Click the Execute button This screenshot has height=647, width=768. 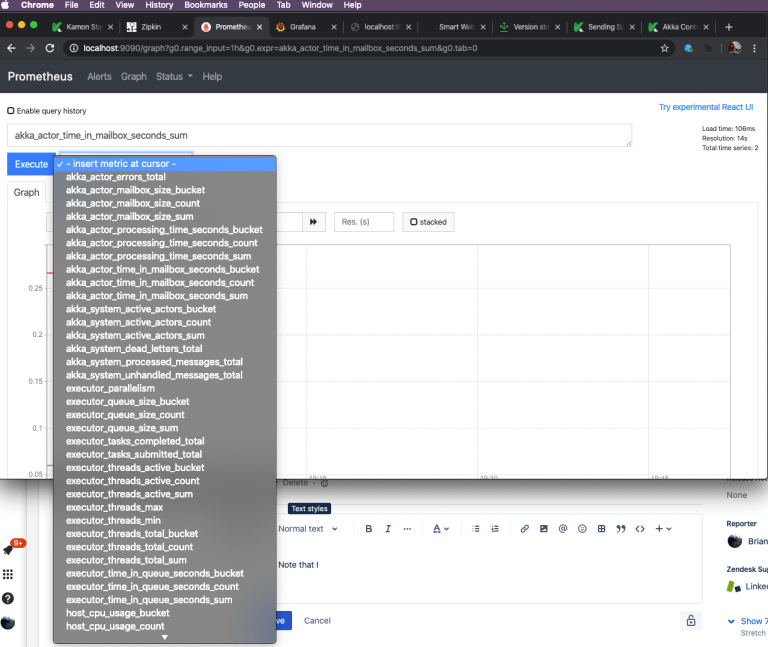[31, 164]
